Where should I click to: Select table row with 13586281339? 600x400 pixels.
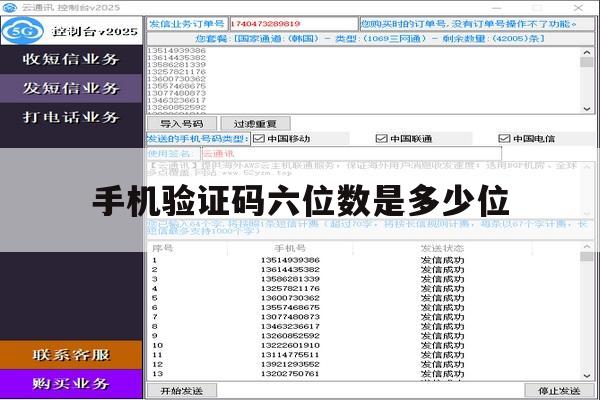point(364,279)
